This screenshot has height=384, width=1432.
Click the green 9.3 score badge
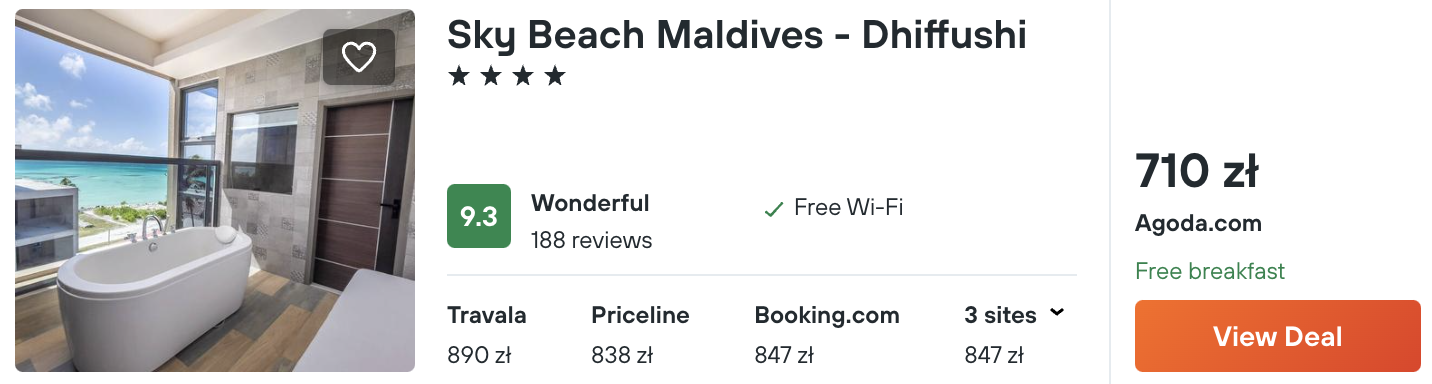[479, 216]
